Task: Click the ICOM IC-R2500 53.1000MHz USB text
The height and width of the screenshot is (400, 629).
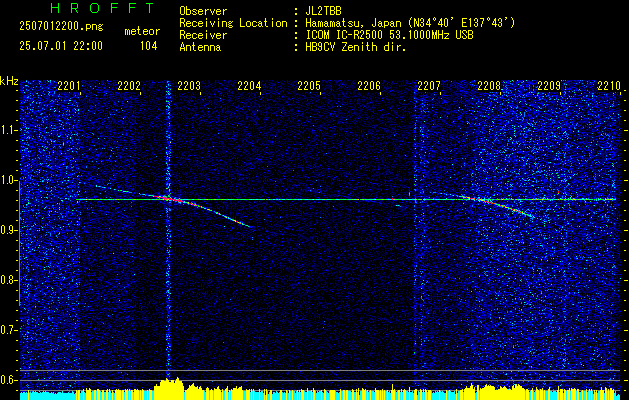Action: [x=389, y=35]
